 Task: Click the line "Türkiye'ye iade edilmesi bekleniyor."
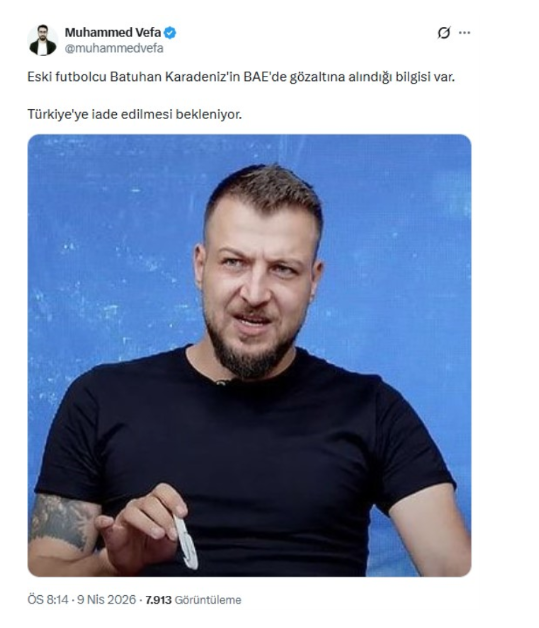click(135, 115)
